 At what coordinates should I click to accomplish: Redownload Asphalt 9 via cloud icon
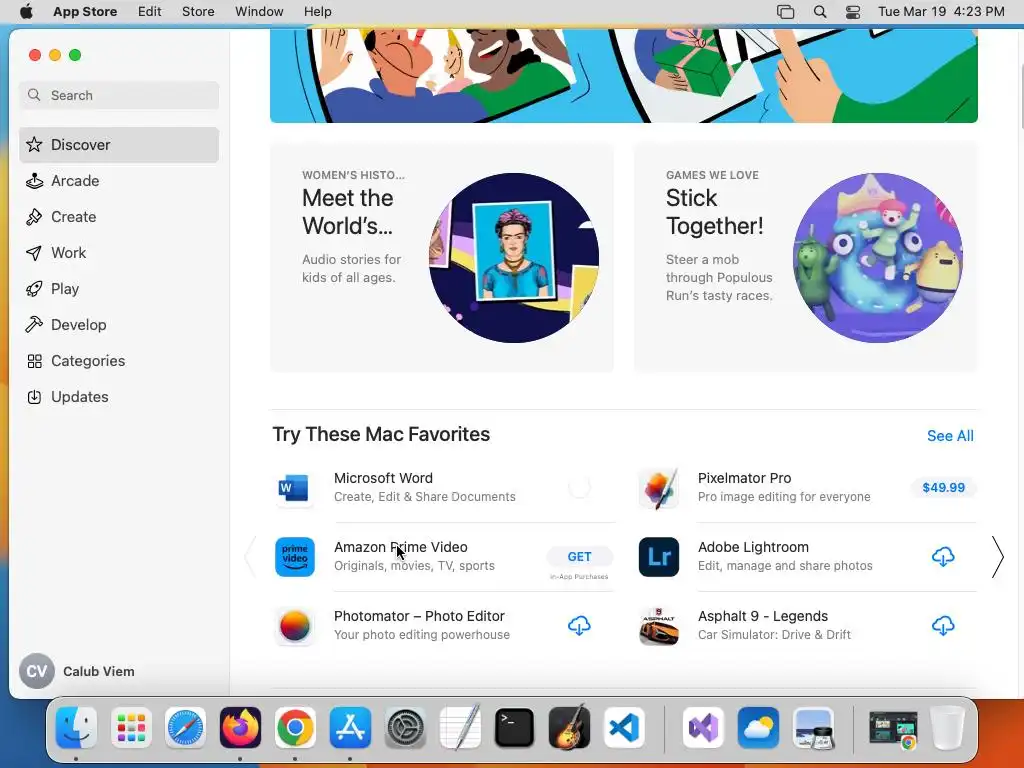pyautogui.click(x=943, y=626)
